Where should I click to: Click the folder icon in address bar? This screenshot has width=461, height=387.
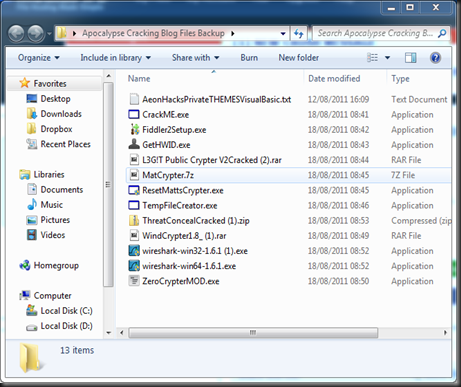62,33
